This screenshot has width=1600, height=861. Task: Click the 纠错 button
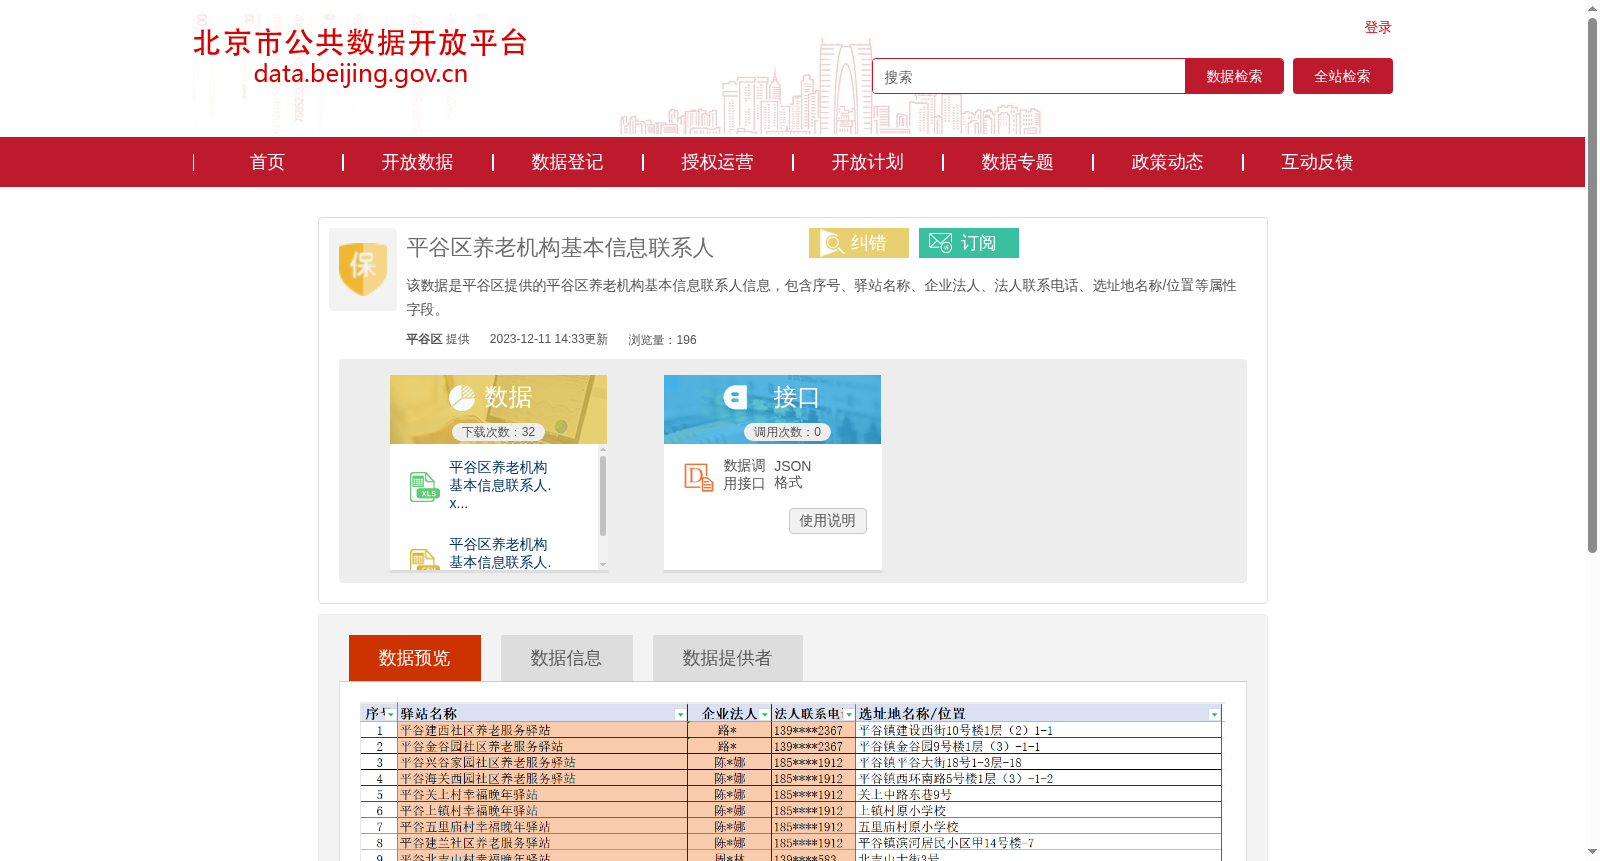coord(859,243)
